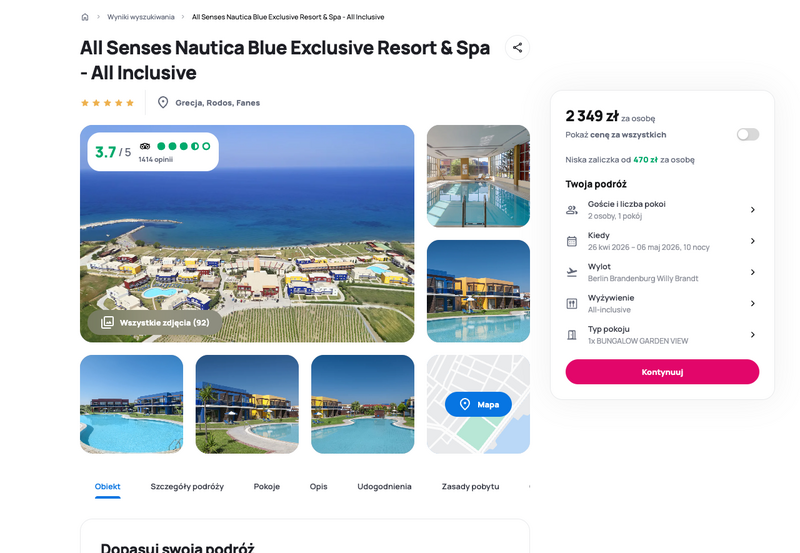Click the guests icon beside Goście

(x=572, y=210)
